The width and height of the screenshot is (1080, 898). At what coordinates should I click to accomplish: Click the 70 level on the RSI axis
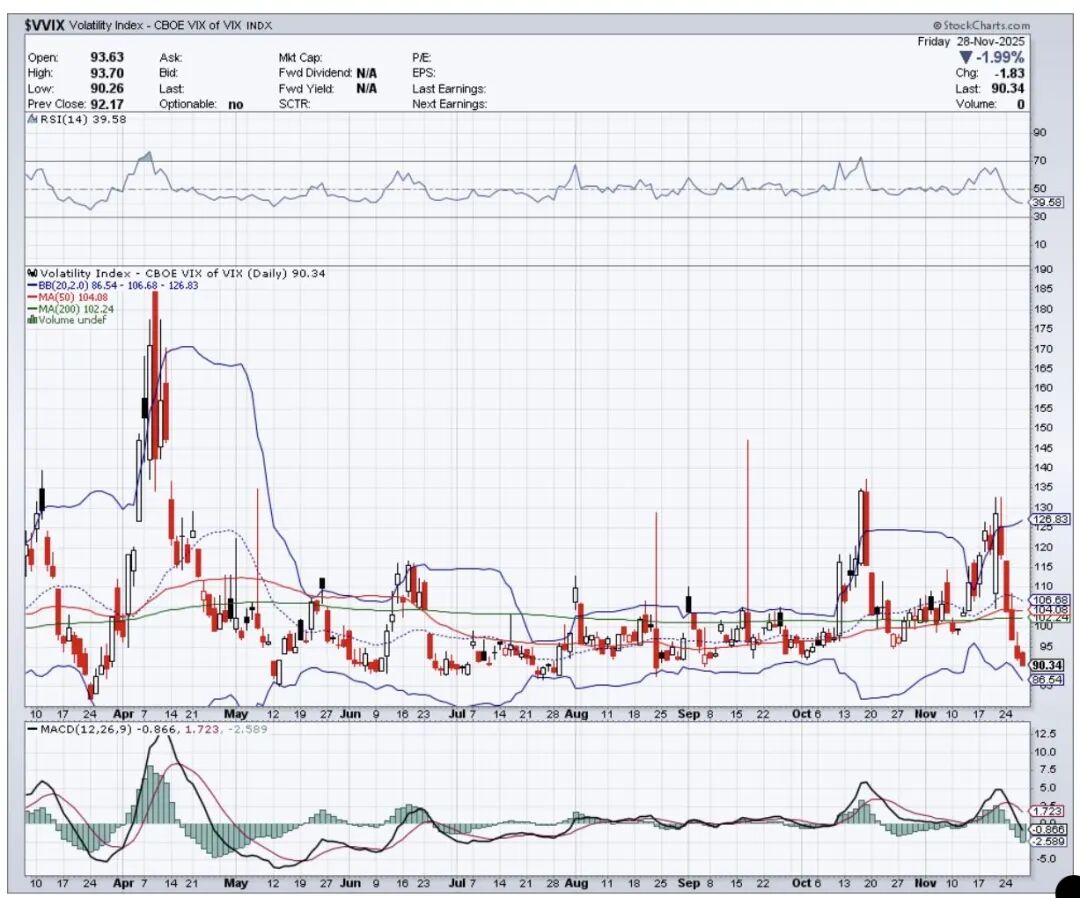[x=1040, y=160]
